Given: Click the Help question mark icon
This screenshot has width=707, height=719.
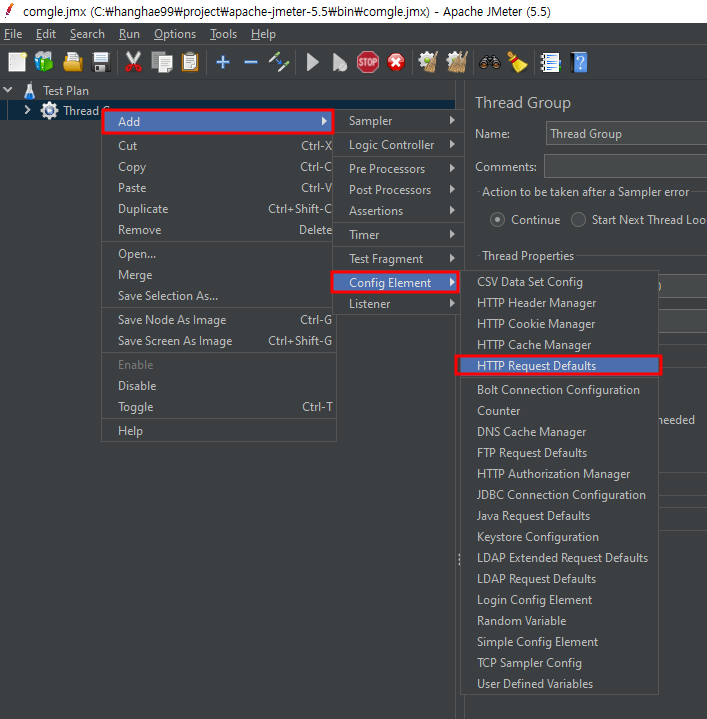Looking at the screenshot, I should (x=579, y=62).
